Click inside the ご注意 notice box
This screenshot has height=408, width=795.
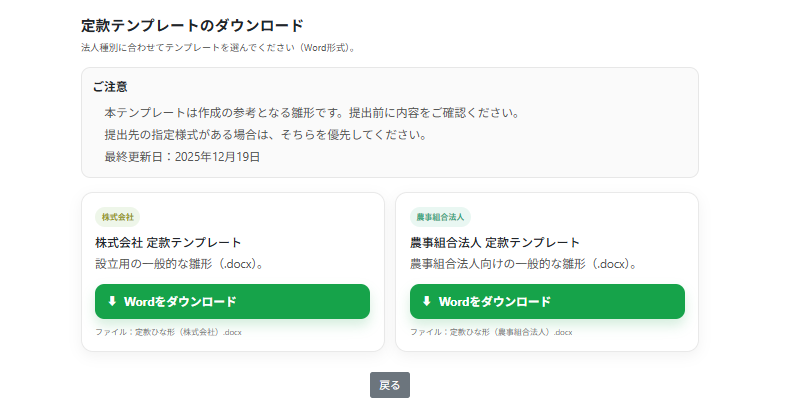click(x=600, y=150)
